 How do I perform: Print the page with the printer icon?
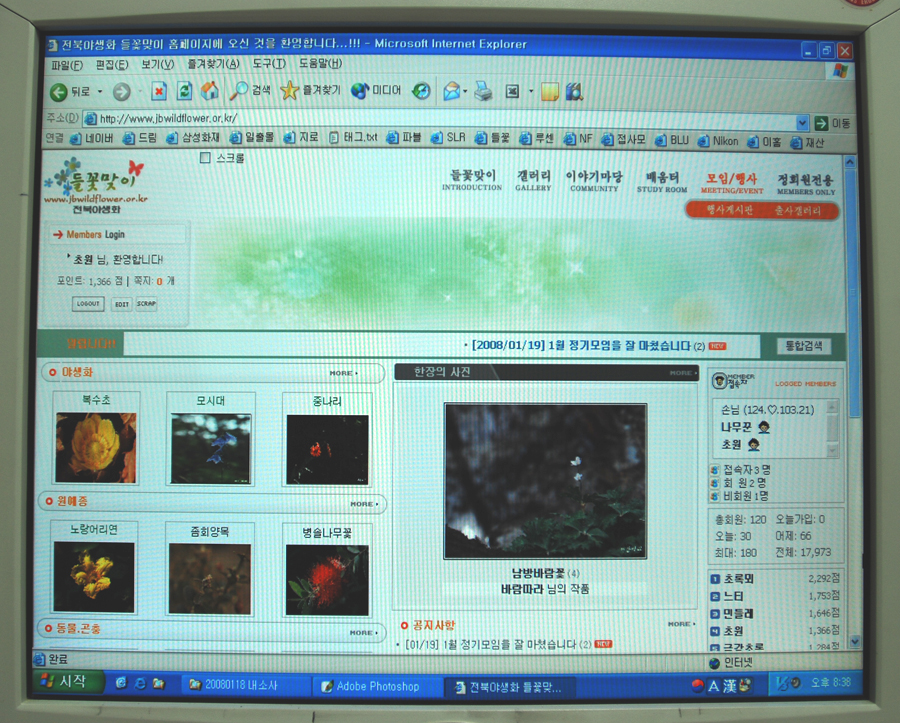coord(483,91)
